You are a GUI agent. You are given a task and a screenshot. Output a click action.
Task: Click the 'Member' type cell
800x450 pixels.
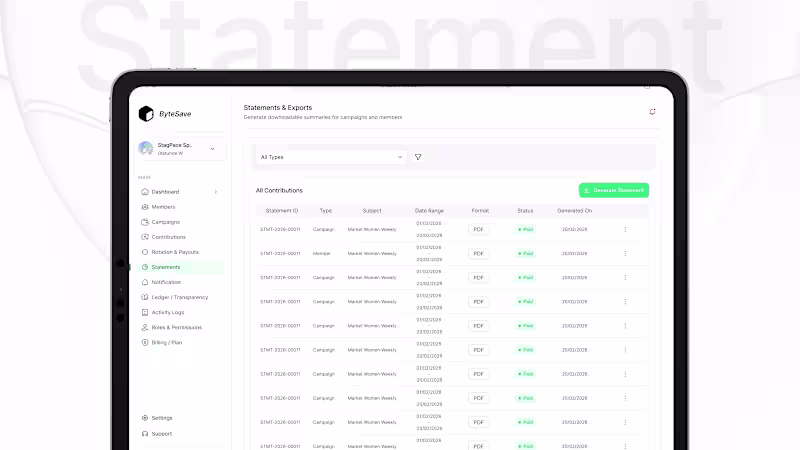[x=321, y=254]
